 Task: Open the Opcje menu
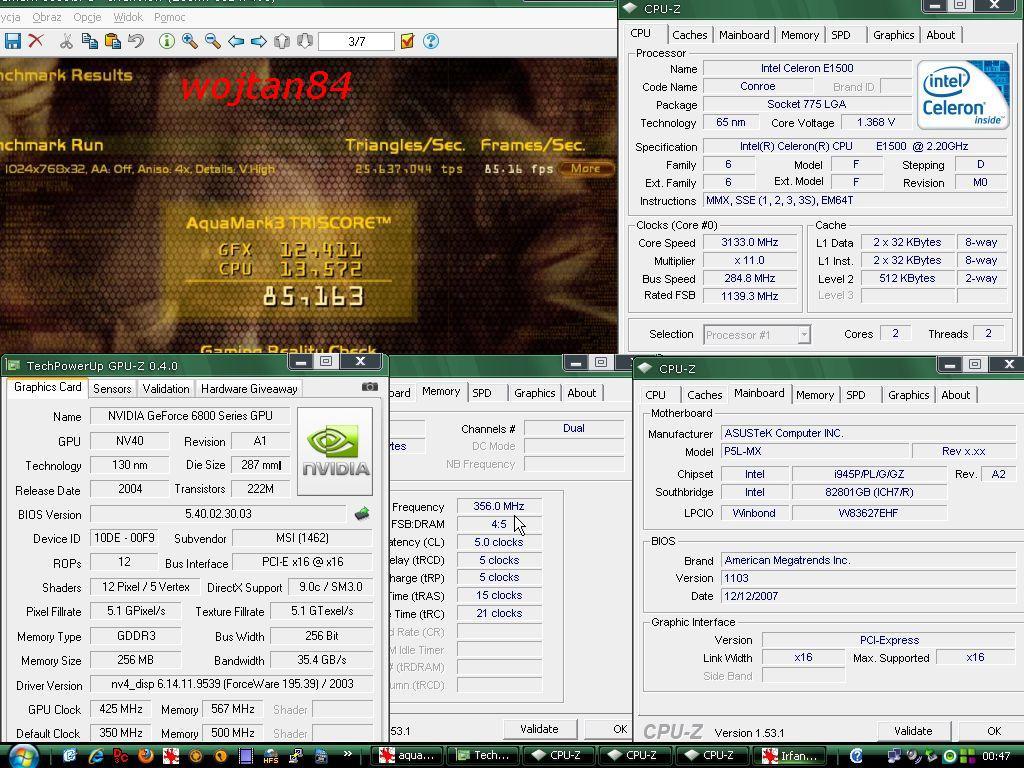(x=87, y=17)
